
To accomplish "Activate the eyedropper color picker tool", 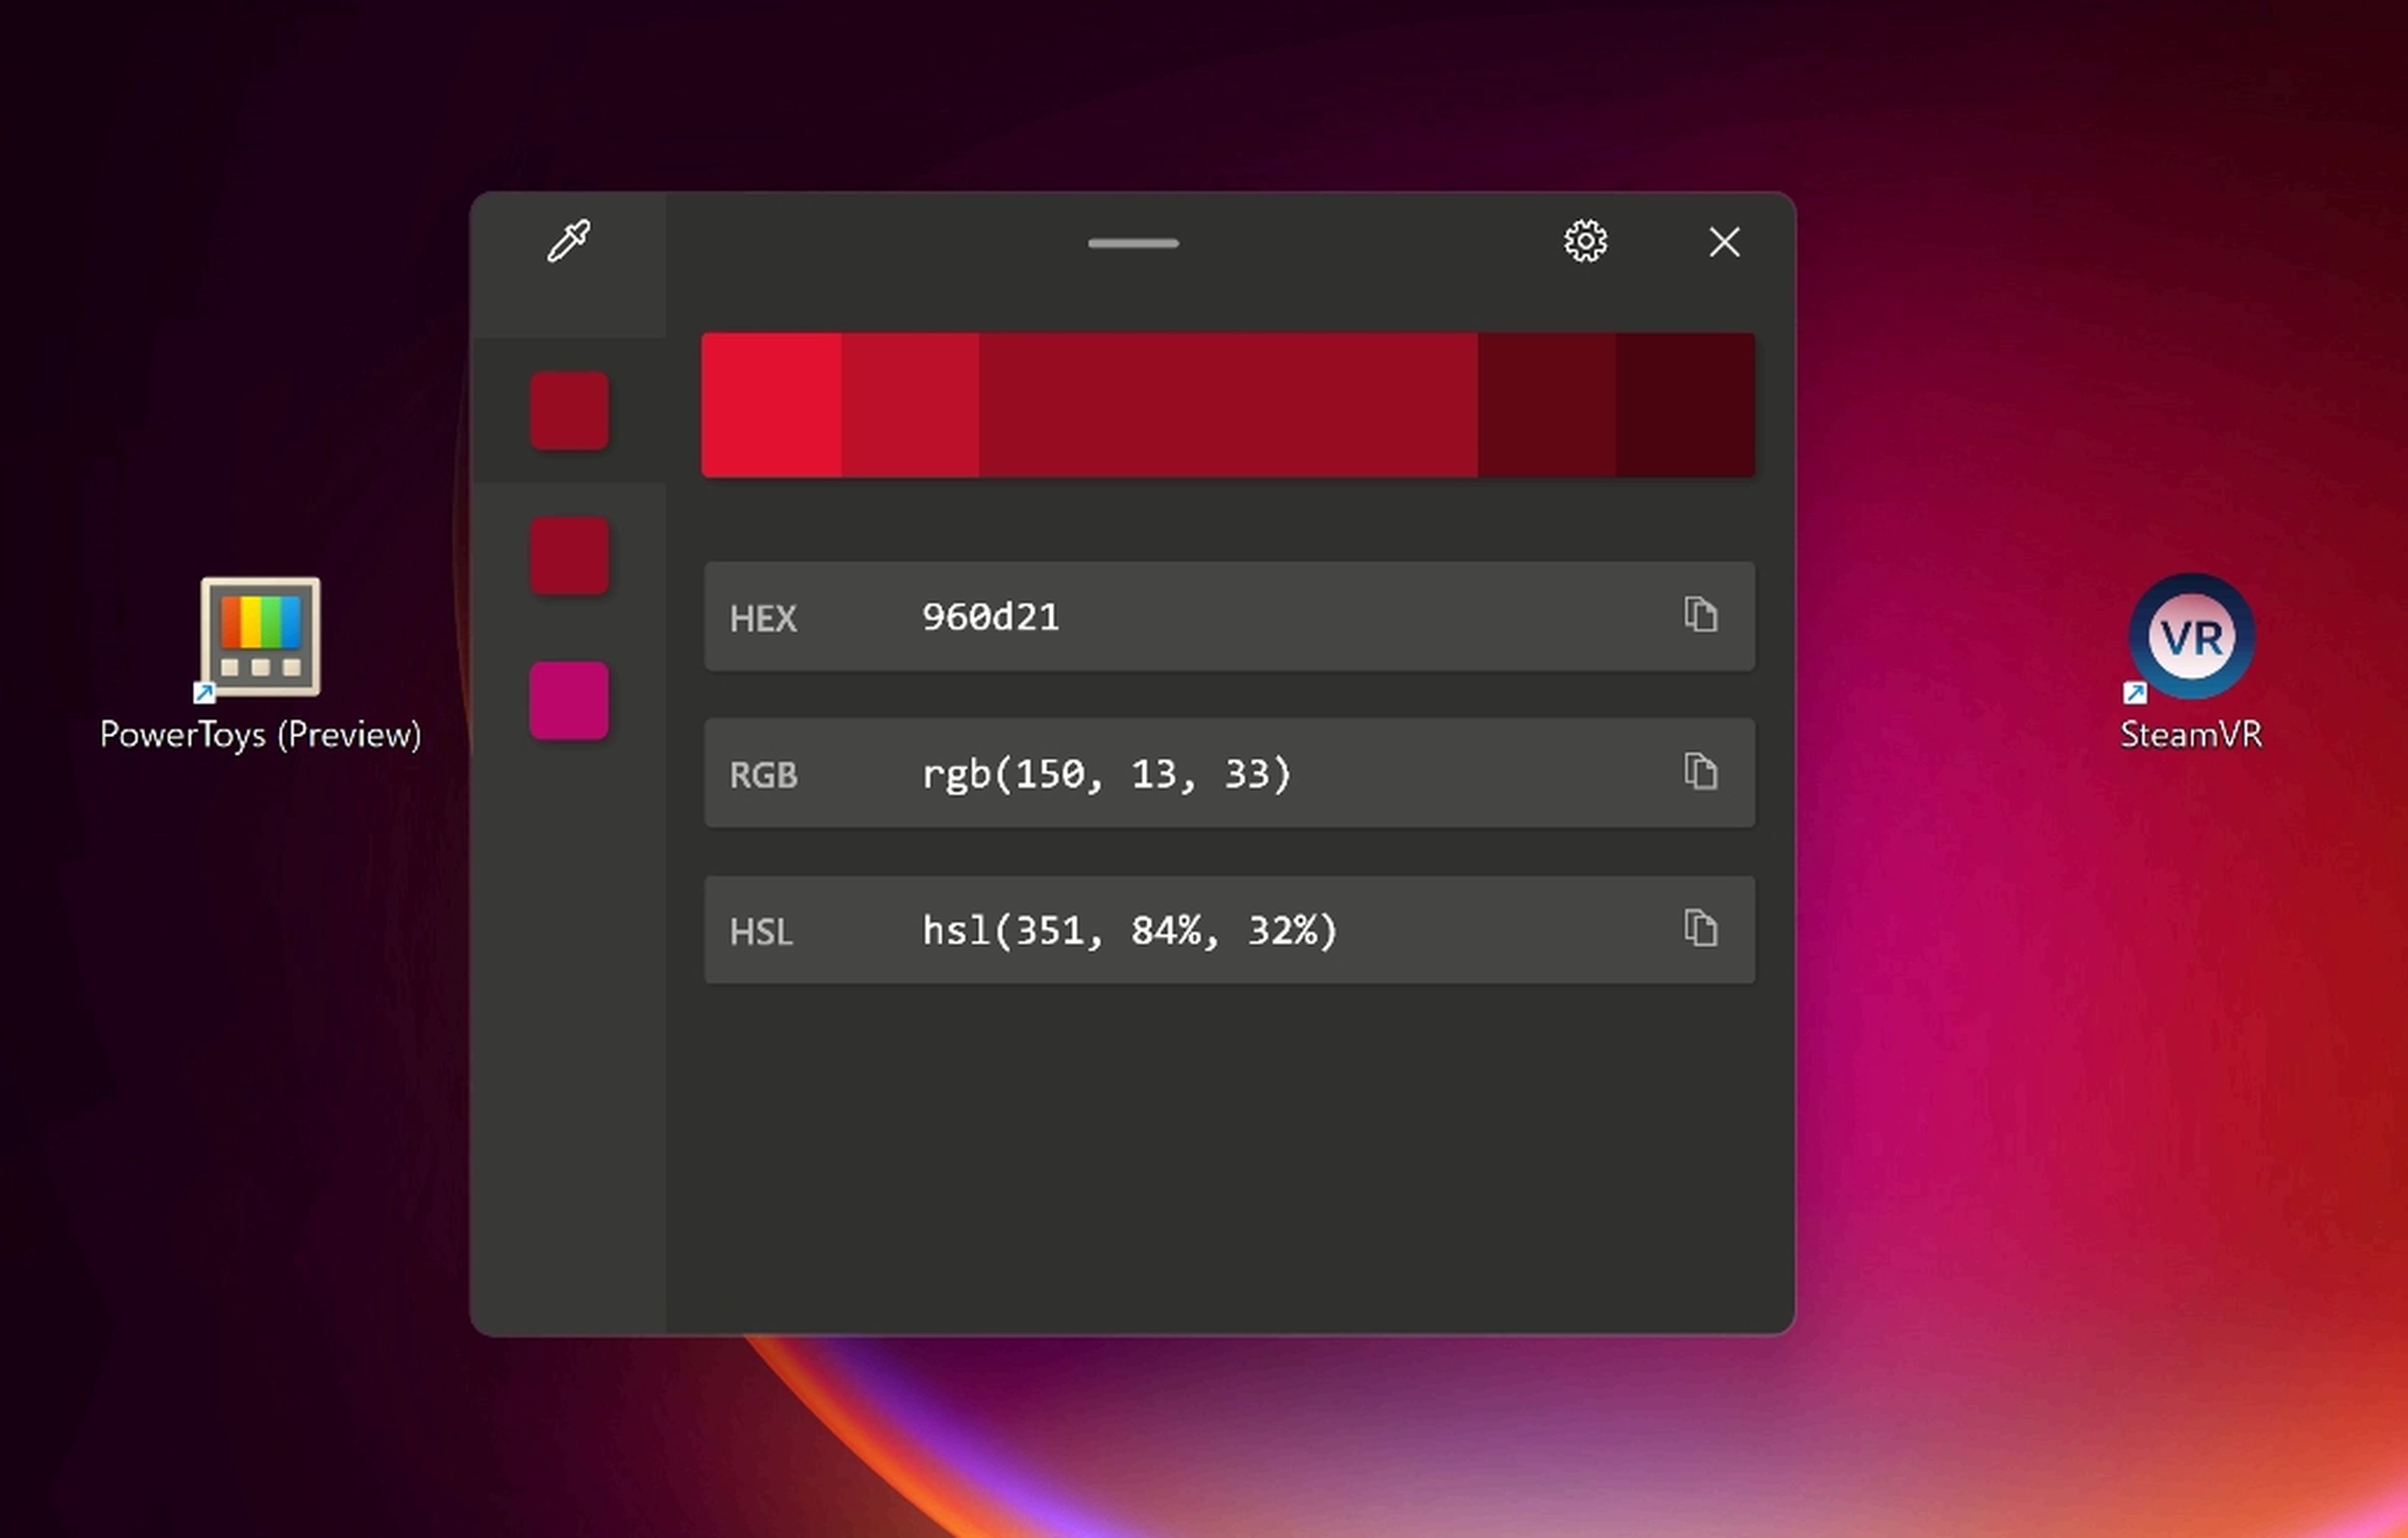I will (x=568, y=241).
